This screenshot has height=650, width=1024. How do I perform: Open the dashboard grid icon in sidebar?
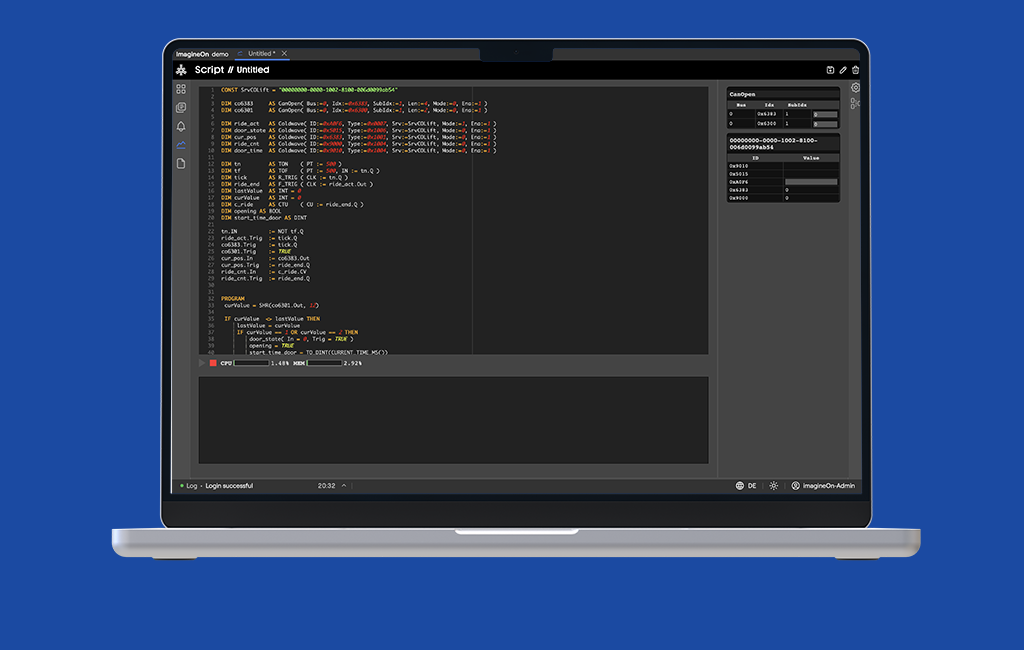[x=181, y=89]
